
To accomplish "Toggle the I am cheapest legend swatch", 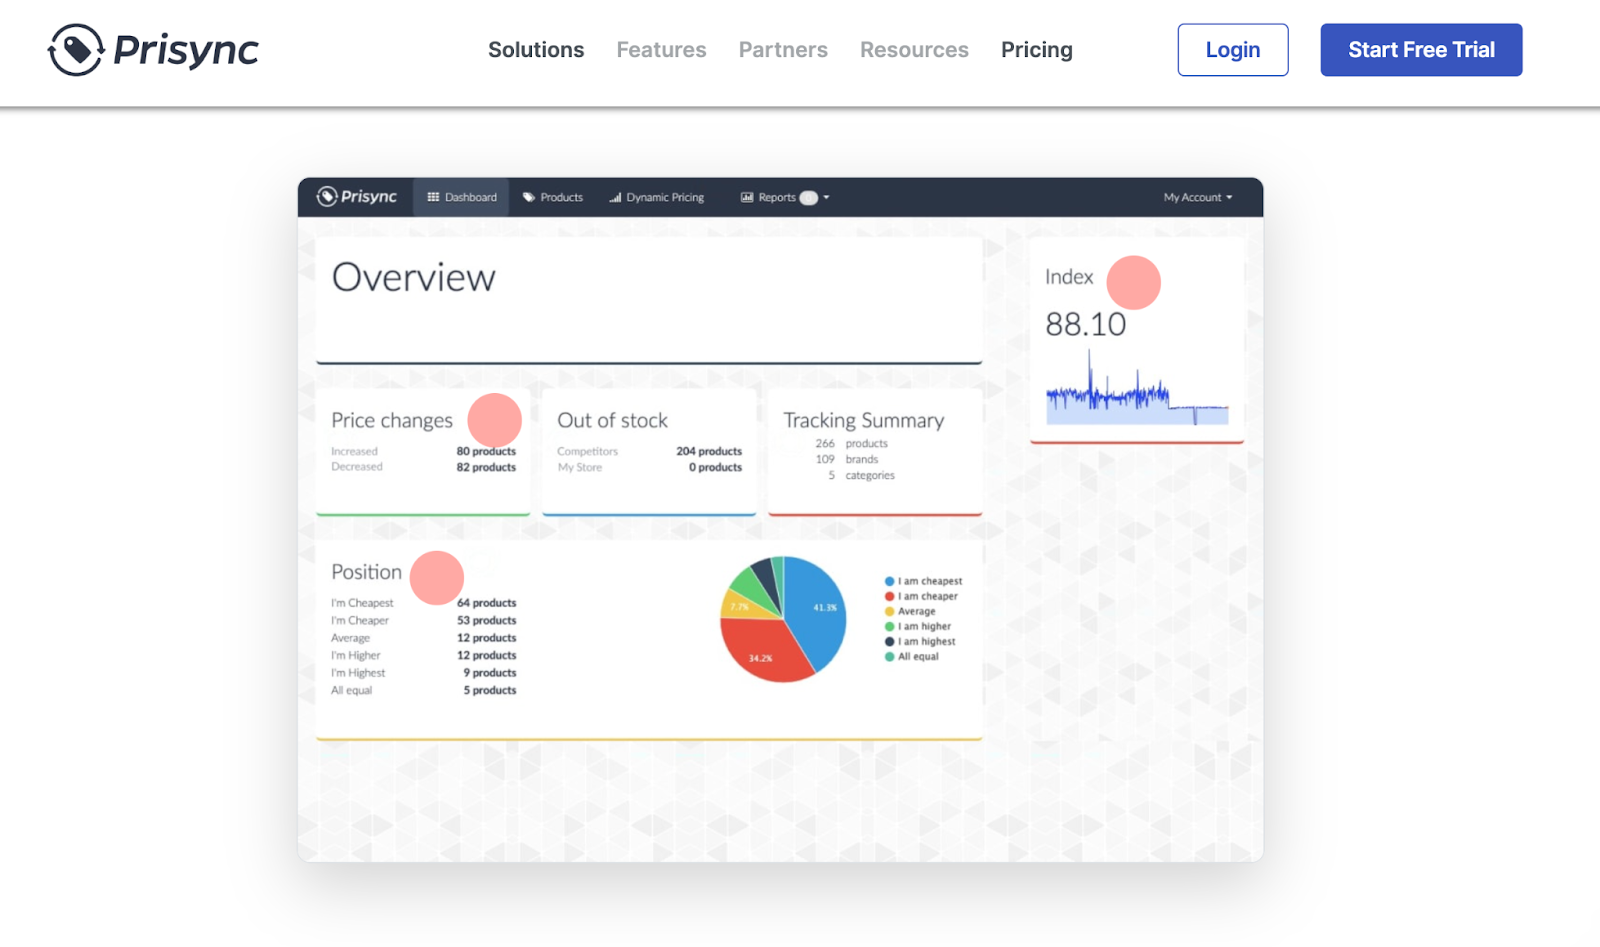I will (x=889, y=581).
